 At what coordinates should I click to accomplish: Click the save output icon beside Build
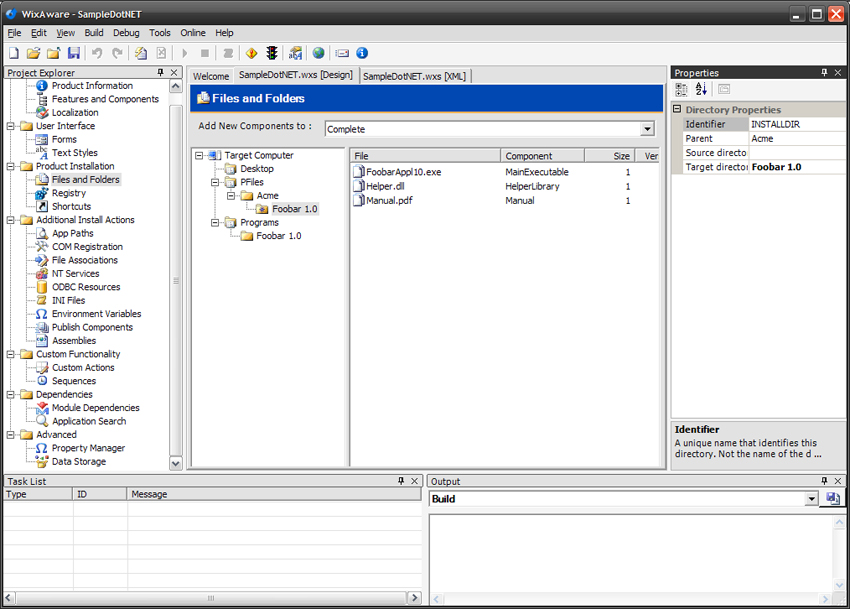point(833,498)
